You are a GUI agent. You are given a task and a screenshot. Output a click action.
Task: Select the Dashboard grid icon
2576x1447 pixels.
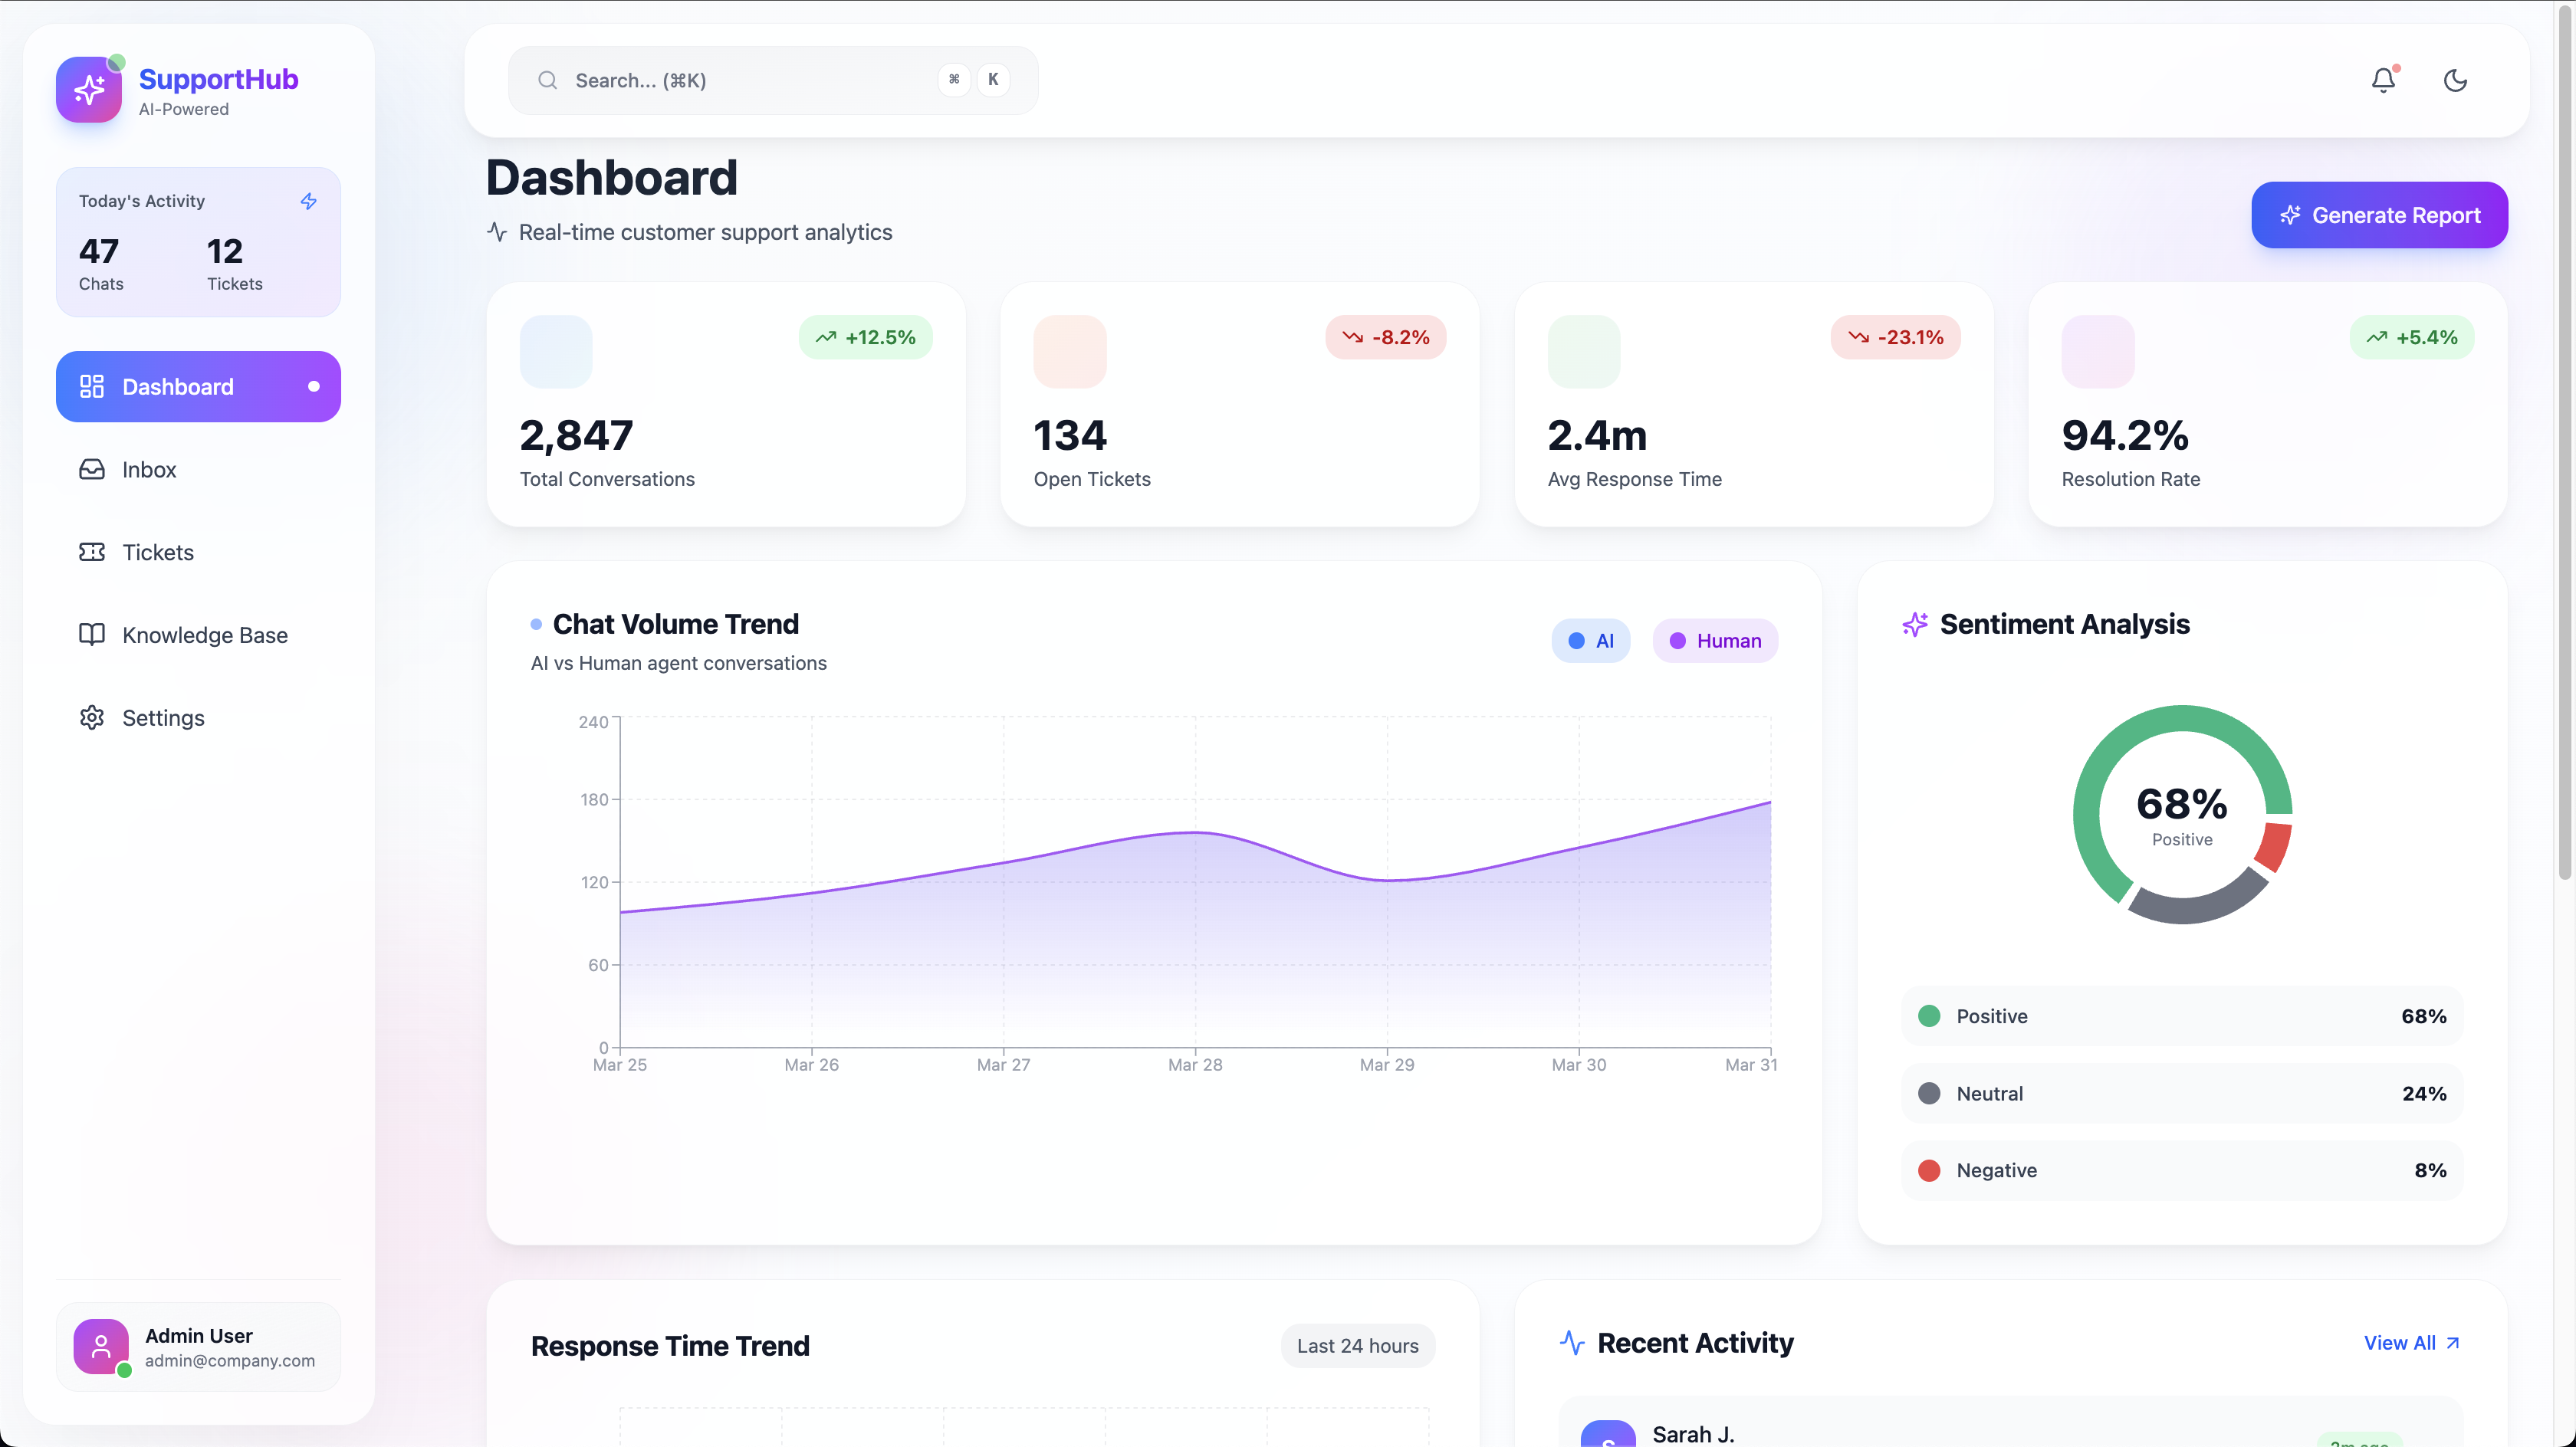(92, 387)
